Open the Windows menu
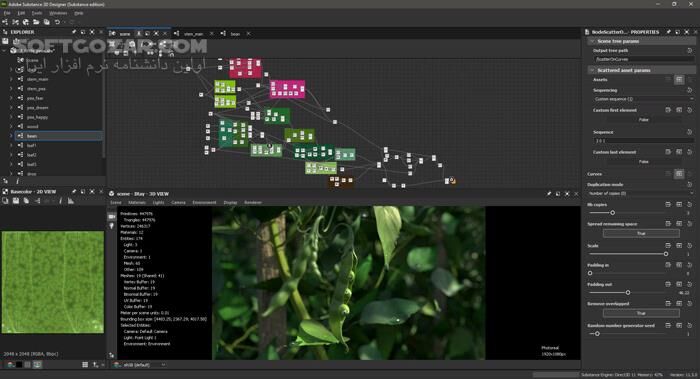 click(x=58, y=13)
